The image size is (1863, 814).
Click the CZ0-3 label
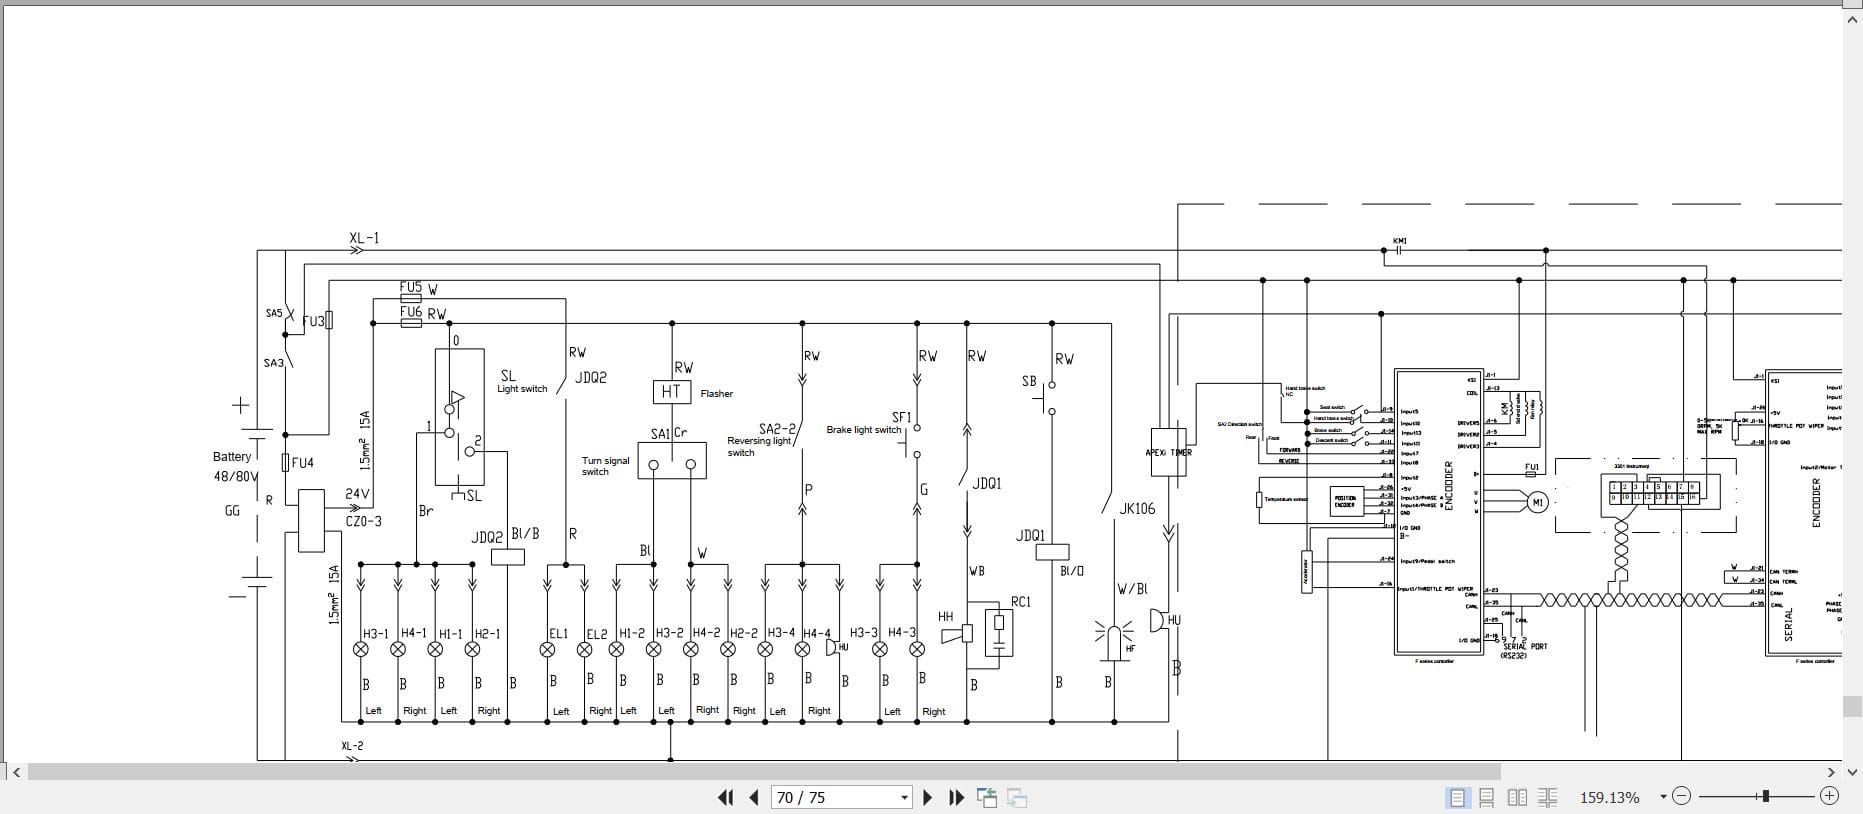click(x=364, y=521)
